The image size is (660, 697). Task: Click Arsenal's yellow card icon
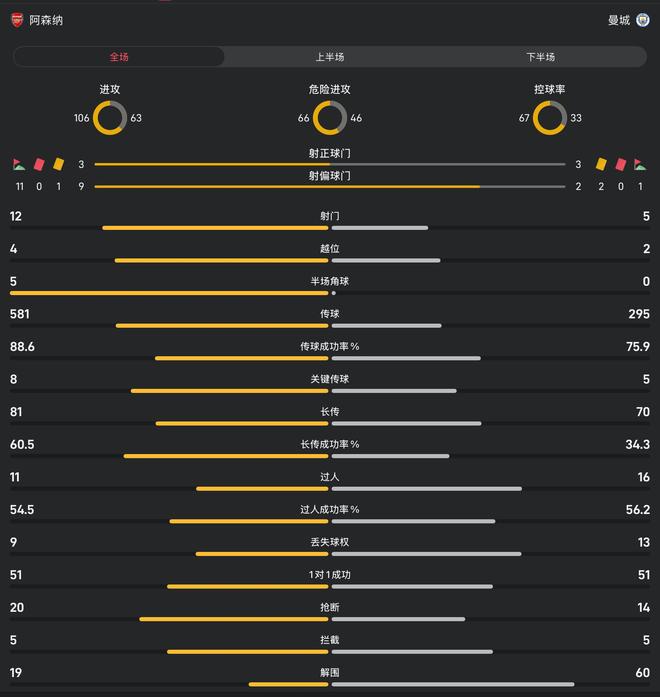coord(59,164)
